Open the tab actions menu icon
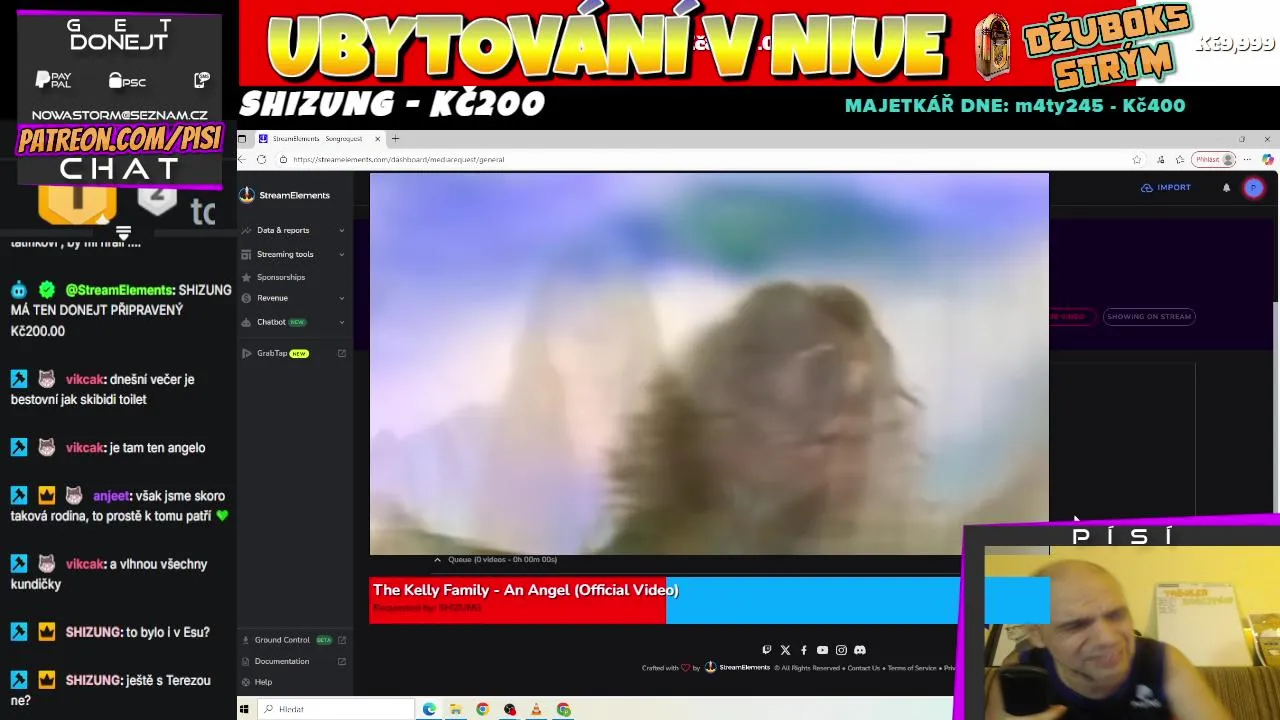This screenshot has height=720, width=1280. click(x=242, y=138)
